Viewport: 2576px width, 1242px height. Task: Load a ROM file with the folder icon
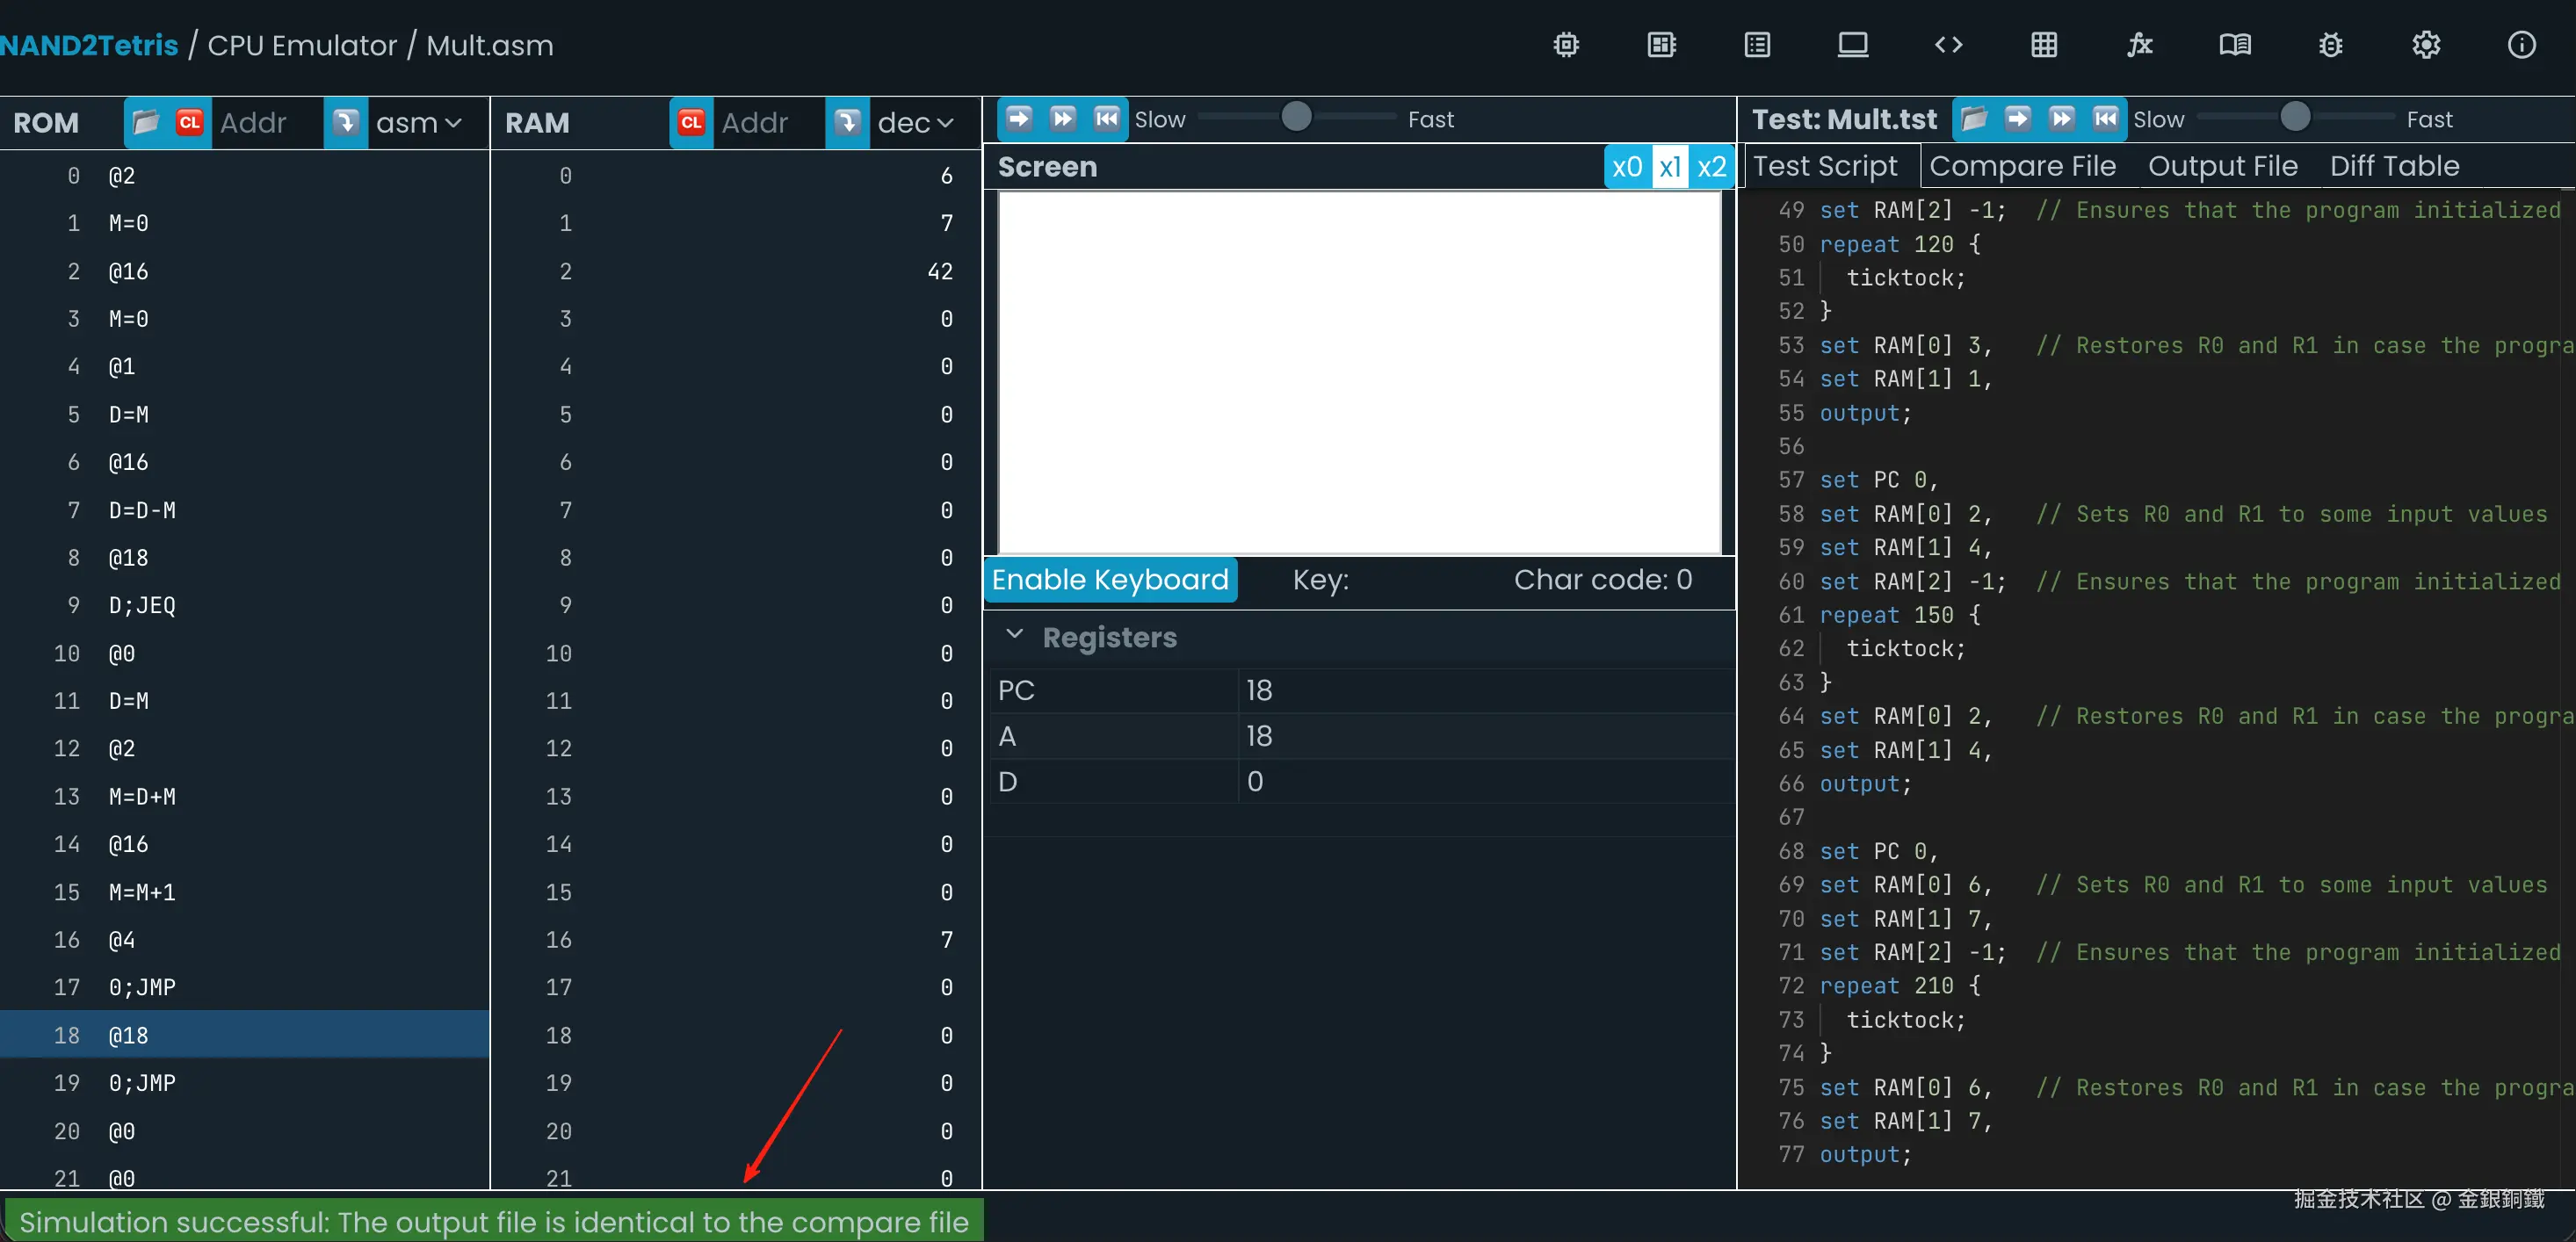[146, 122]
